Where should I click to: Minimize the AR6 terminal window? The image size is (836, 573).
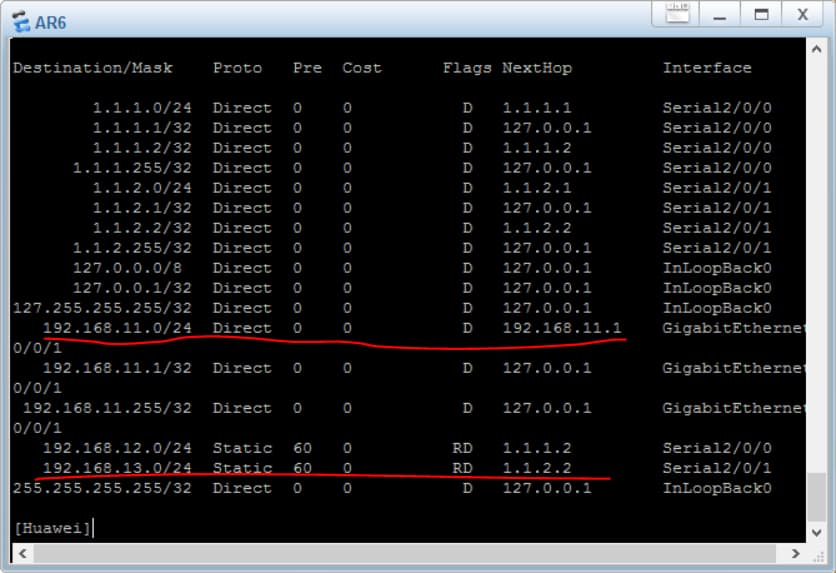click(x=719, y=14)
